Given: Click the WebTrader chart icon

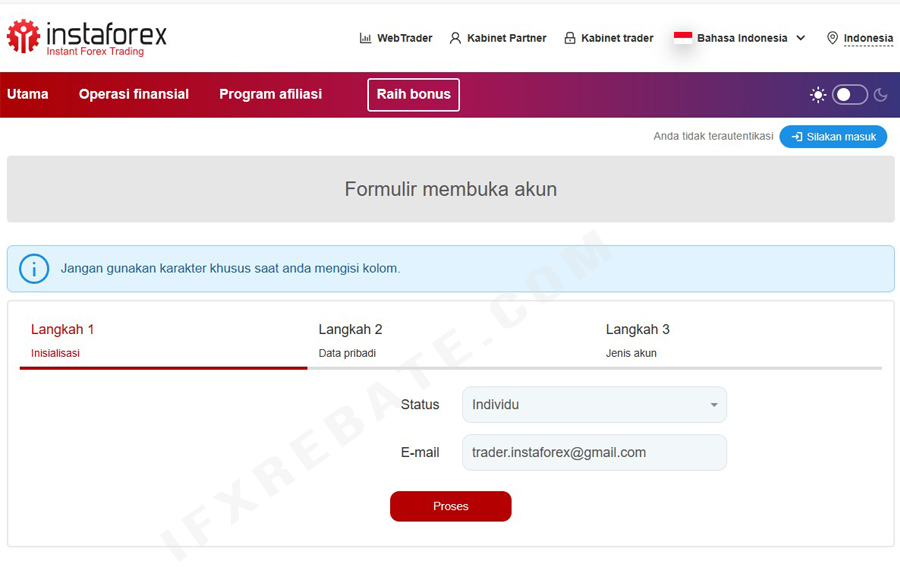Looking at the screenshot, I should click(365, 38).
